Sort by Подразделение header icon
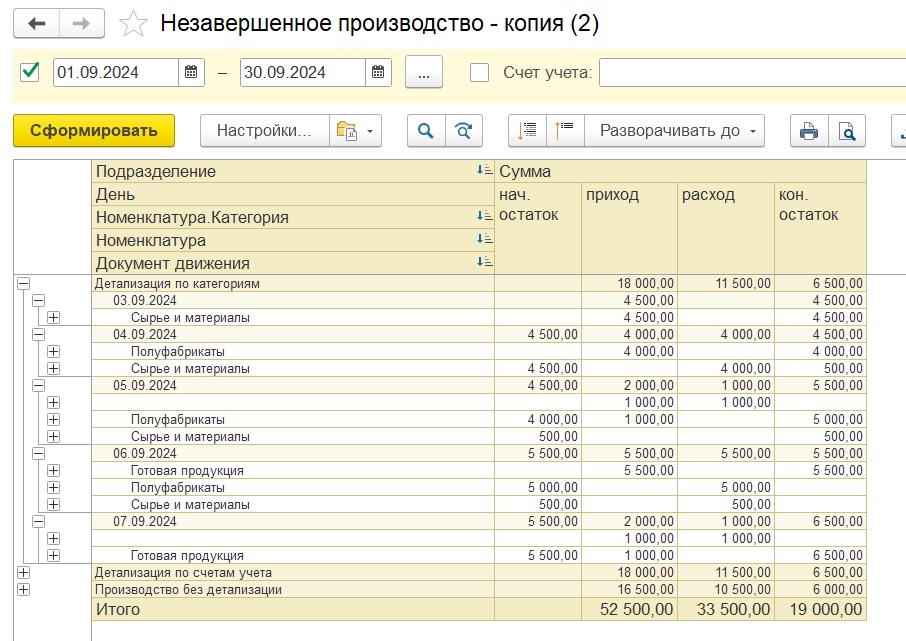 coord(484,170)
